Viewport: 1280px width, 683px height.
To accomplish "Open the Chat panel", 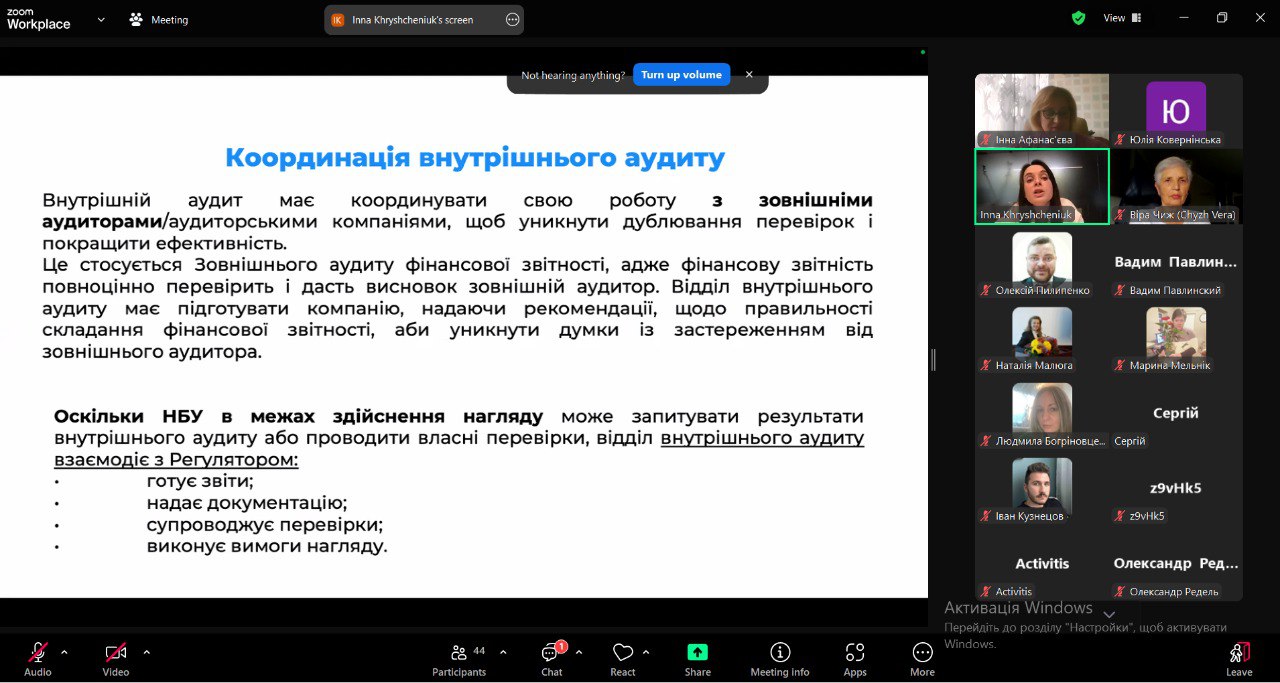I will [551, 653].
